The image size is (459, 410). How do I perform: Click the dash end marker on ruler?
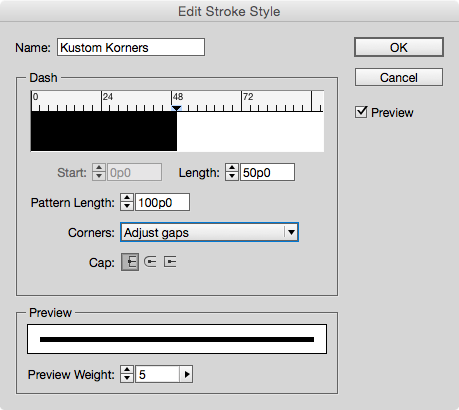pos(176,108)
